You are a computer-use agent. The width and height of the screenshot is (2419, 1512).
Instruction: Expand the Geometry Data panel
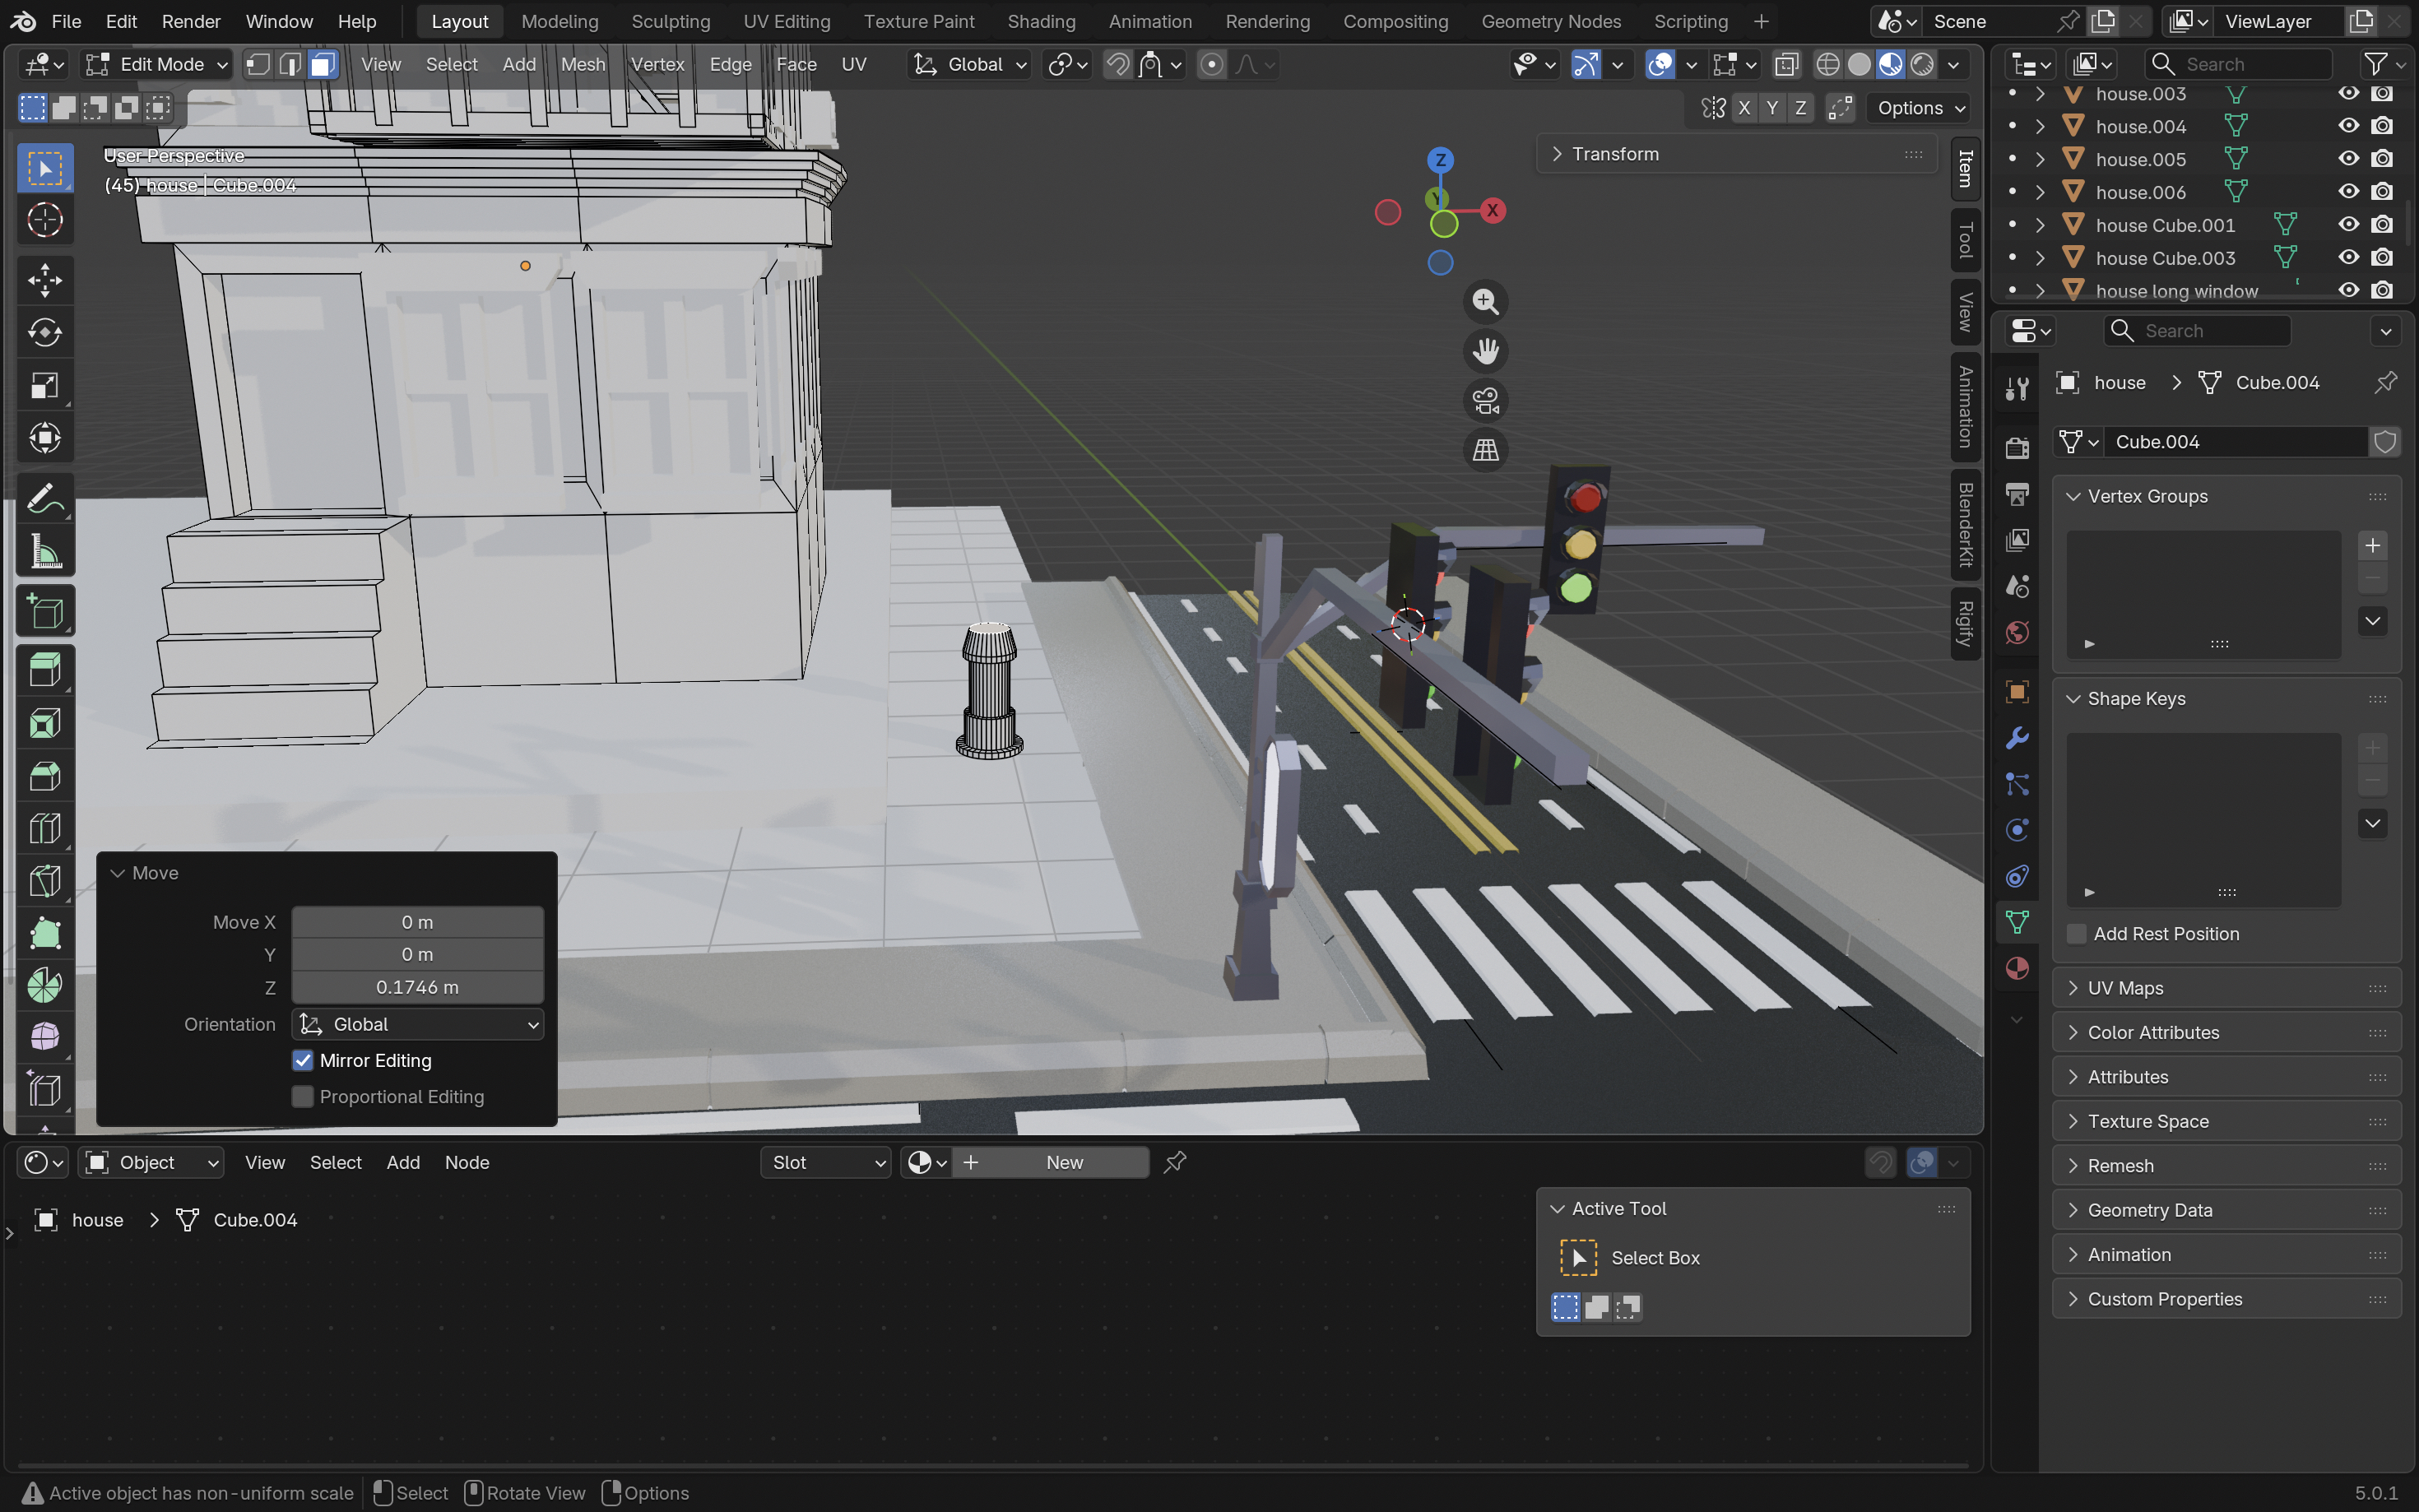point(2226,1210)
